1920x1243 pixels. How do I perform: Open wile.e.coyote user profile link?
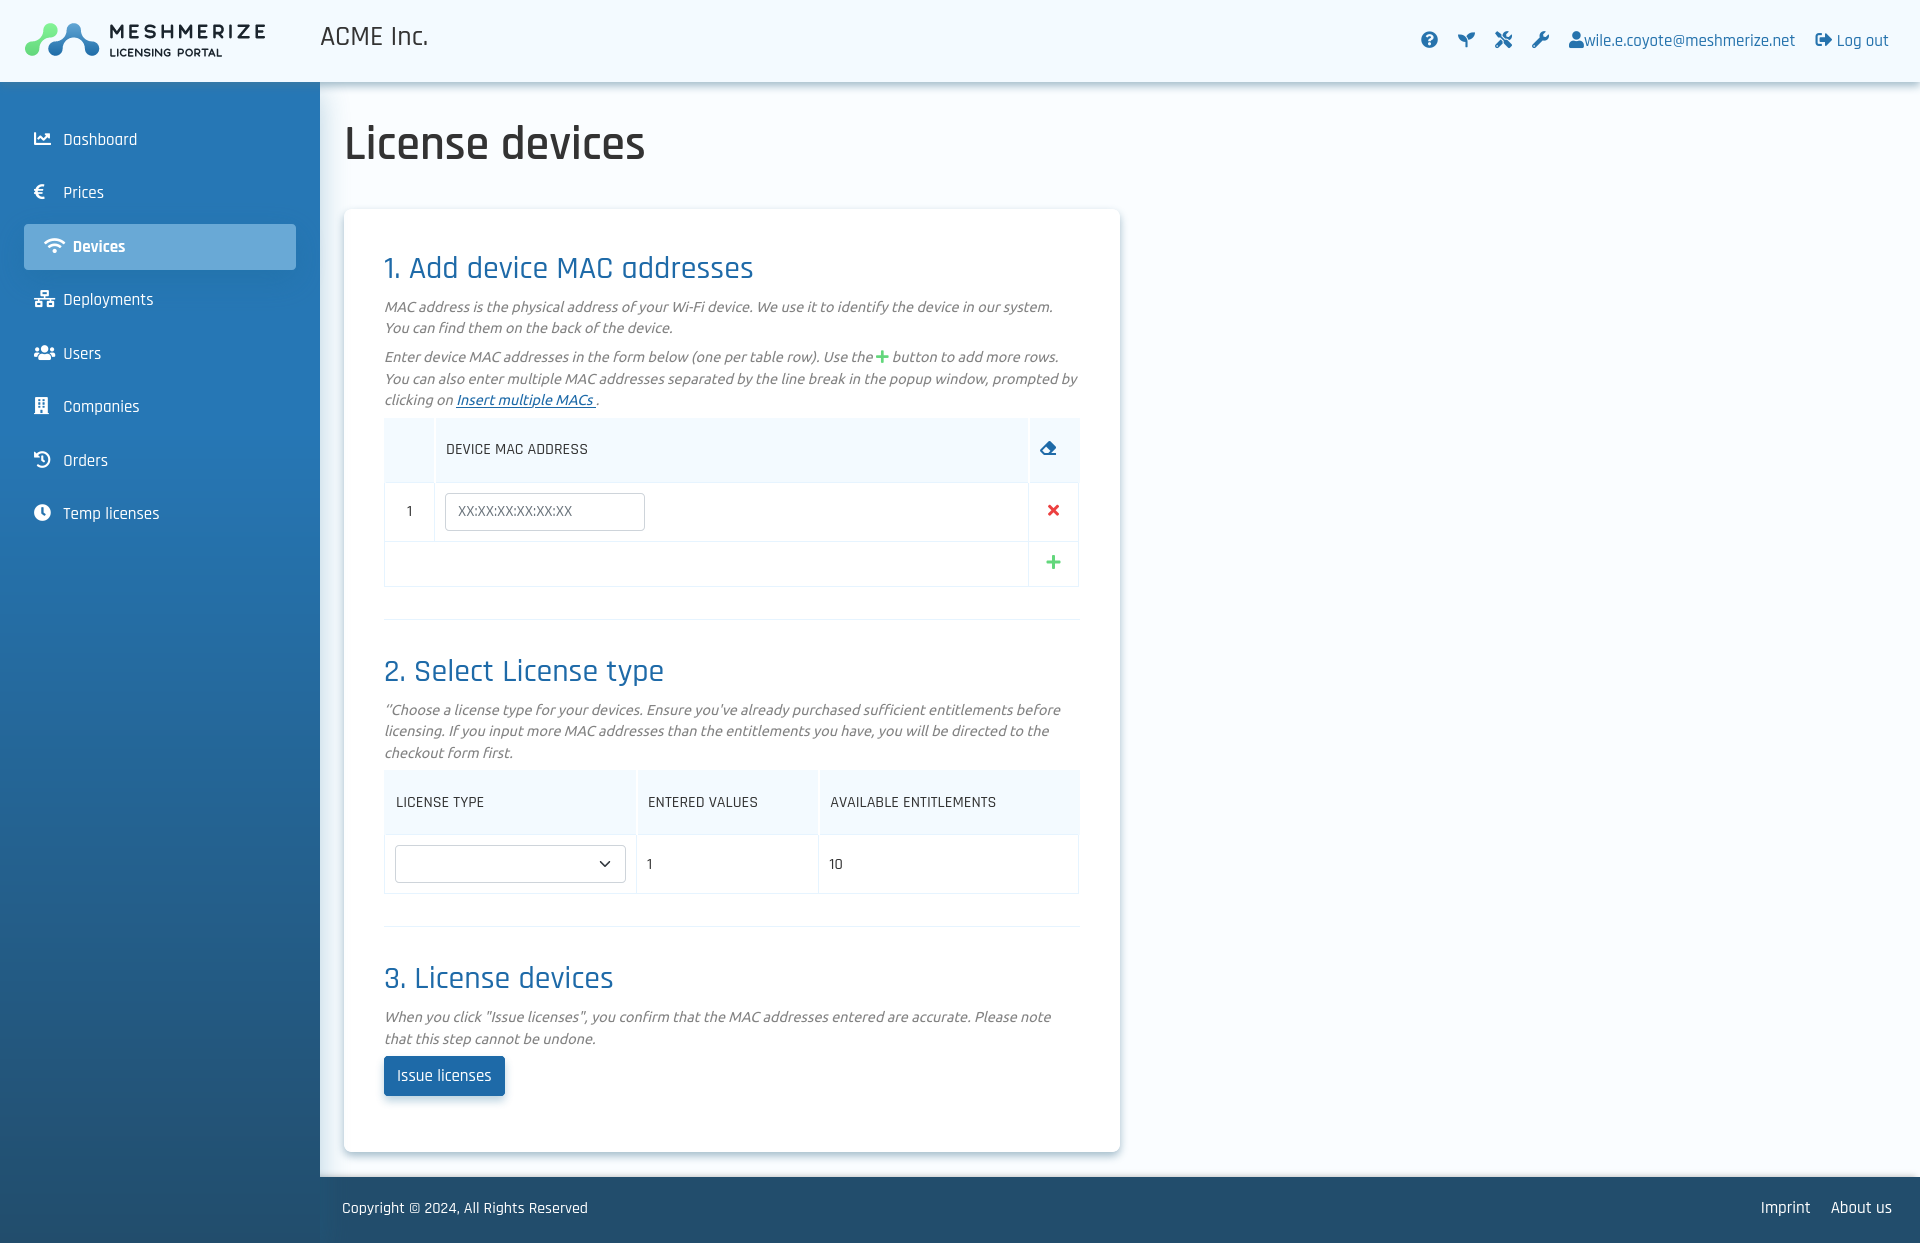pyautogui.click(x=1682, y=41)
